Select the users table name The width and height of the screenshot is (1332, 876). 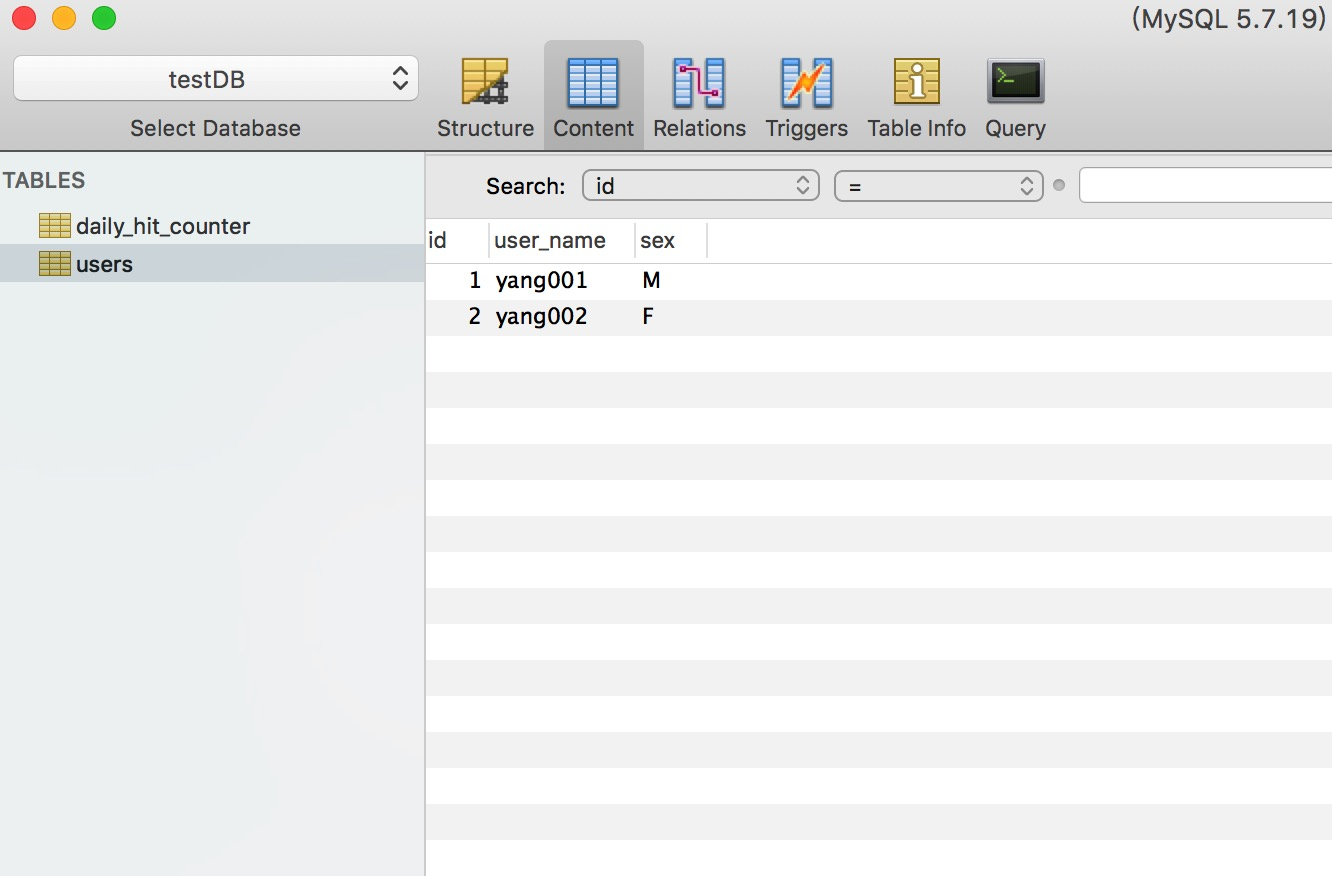pos(104,264)
